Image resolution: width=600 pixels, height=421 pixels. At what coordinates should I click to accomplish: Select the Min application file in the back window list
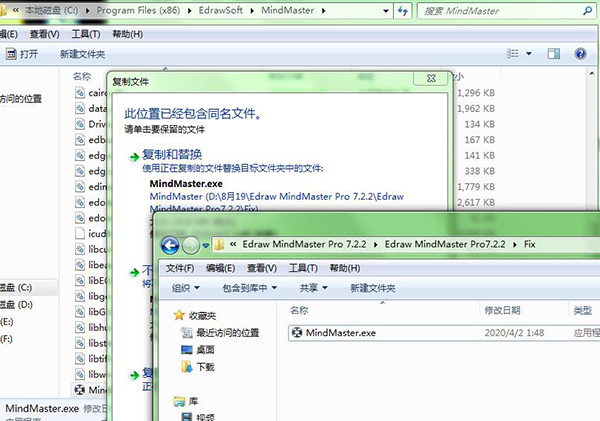[x=91, y=390]
